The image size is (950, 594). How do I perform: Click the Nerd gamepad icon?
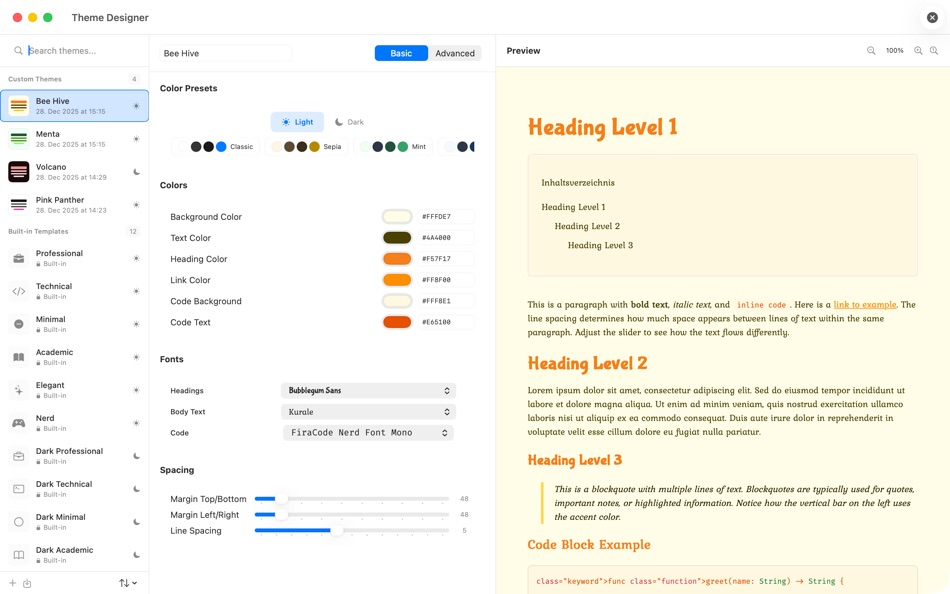[19, 423]
